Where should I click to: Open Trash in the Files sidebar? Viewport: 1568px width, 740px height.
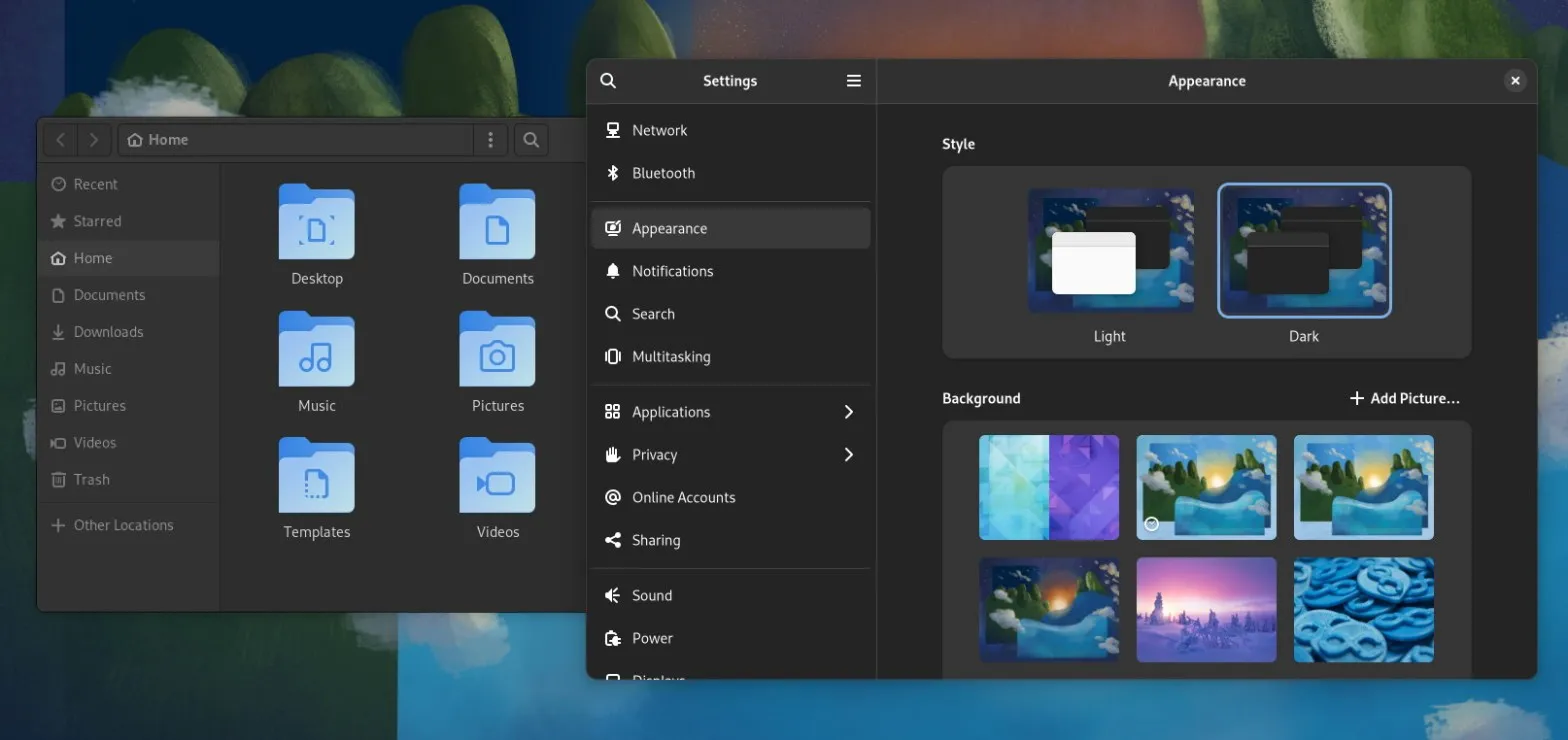91,480
